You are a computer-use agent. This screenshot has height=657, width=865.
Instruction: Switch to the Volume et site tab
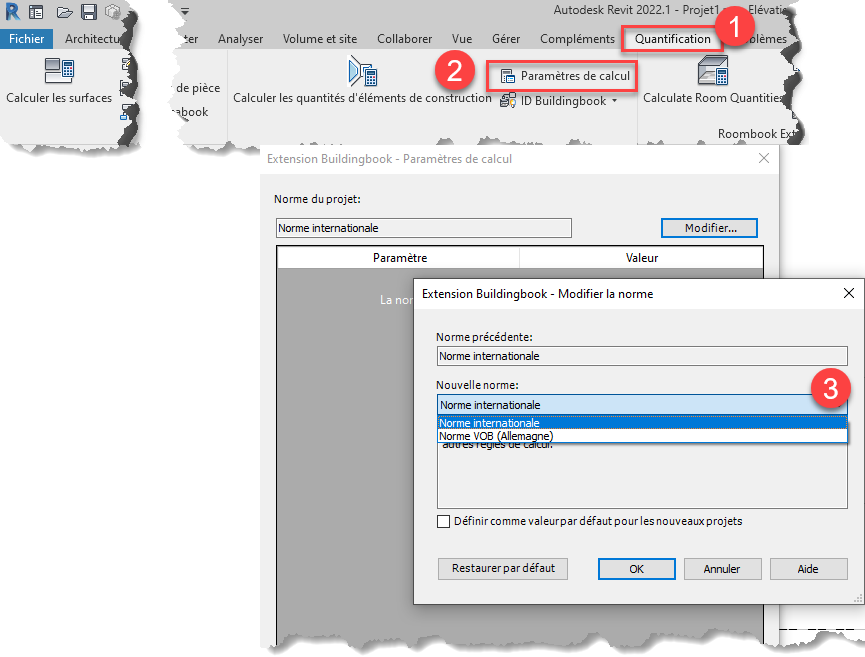pos(319,39)
